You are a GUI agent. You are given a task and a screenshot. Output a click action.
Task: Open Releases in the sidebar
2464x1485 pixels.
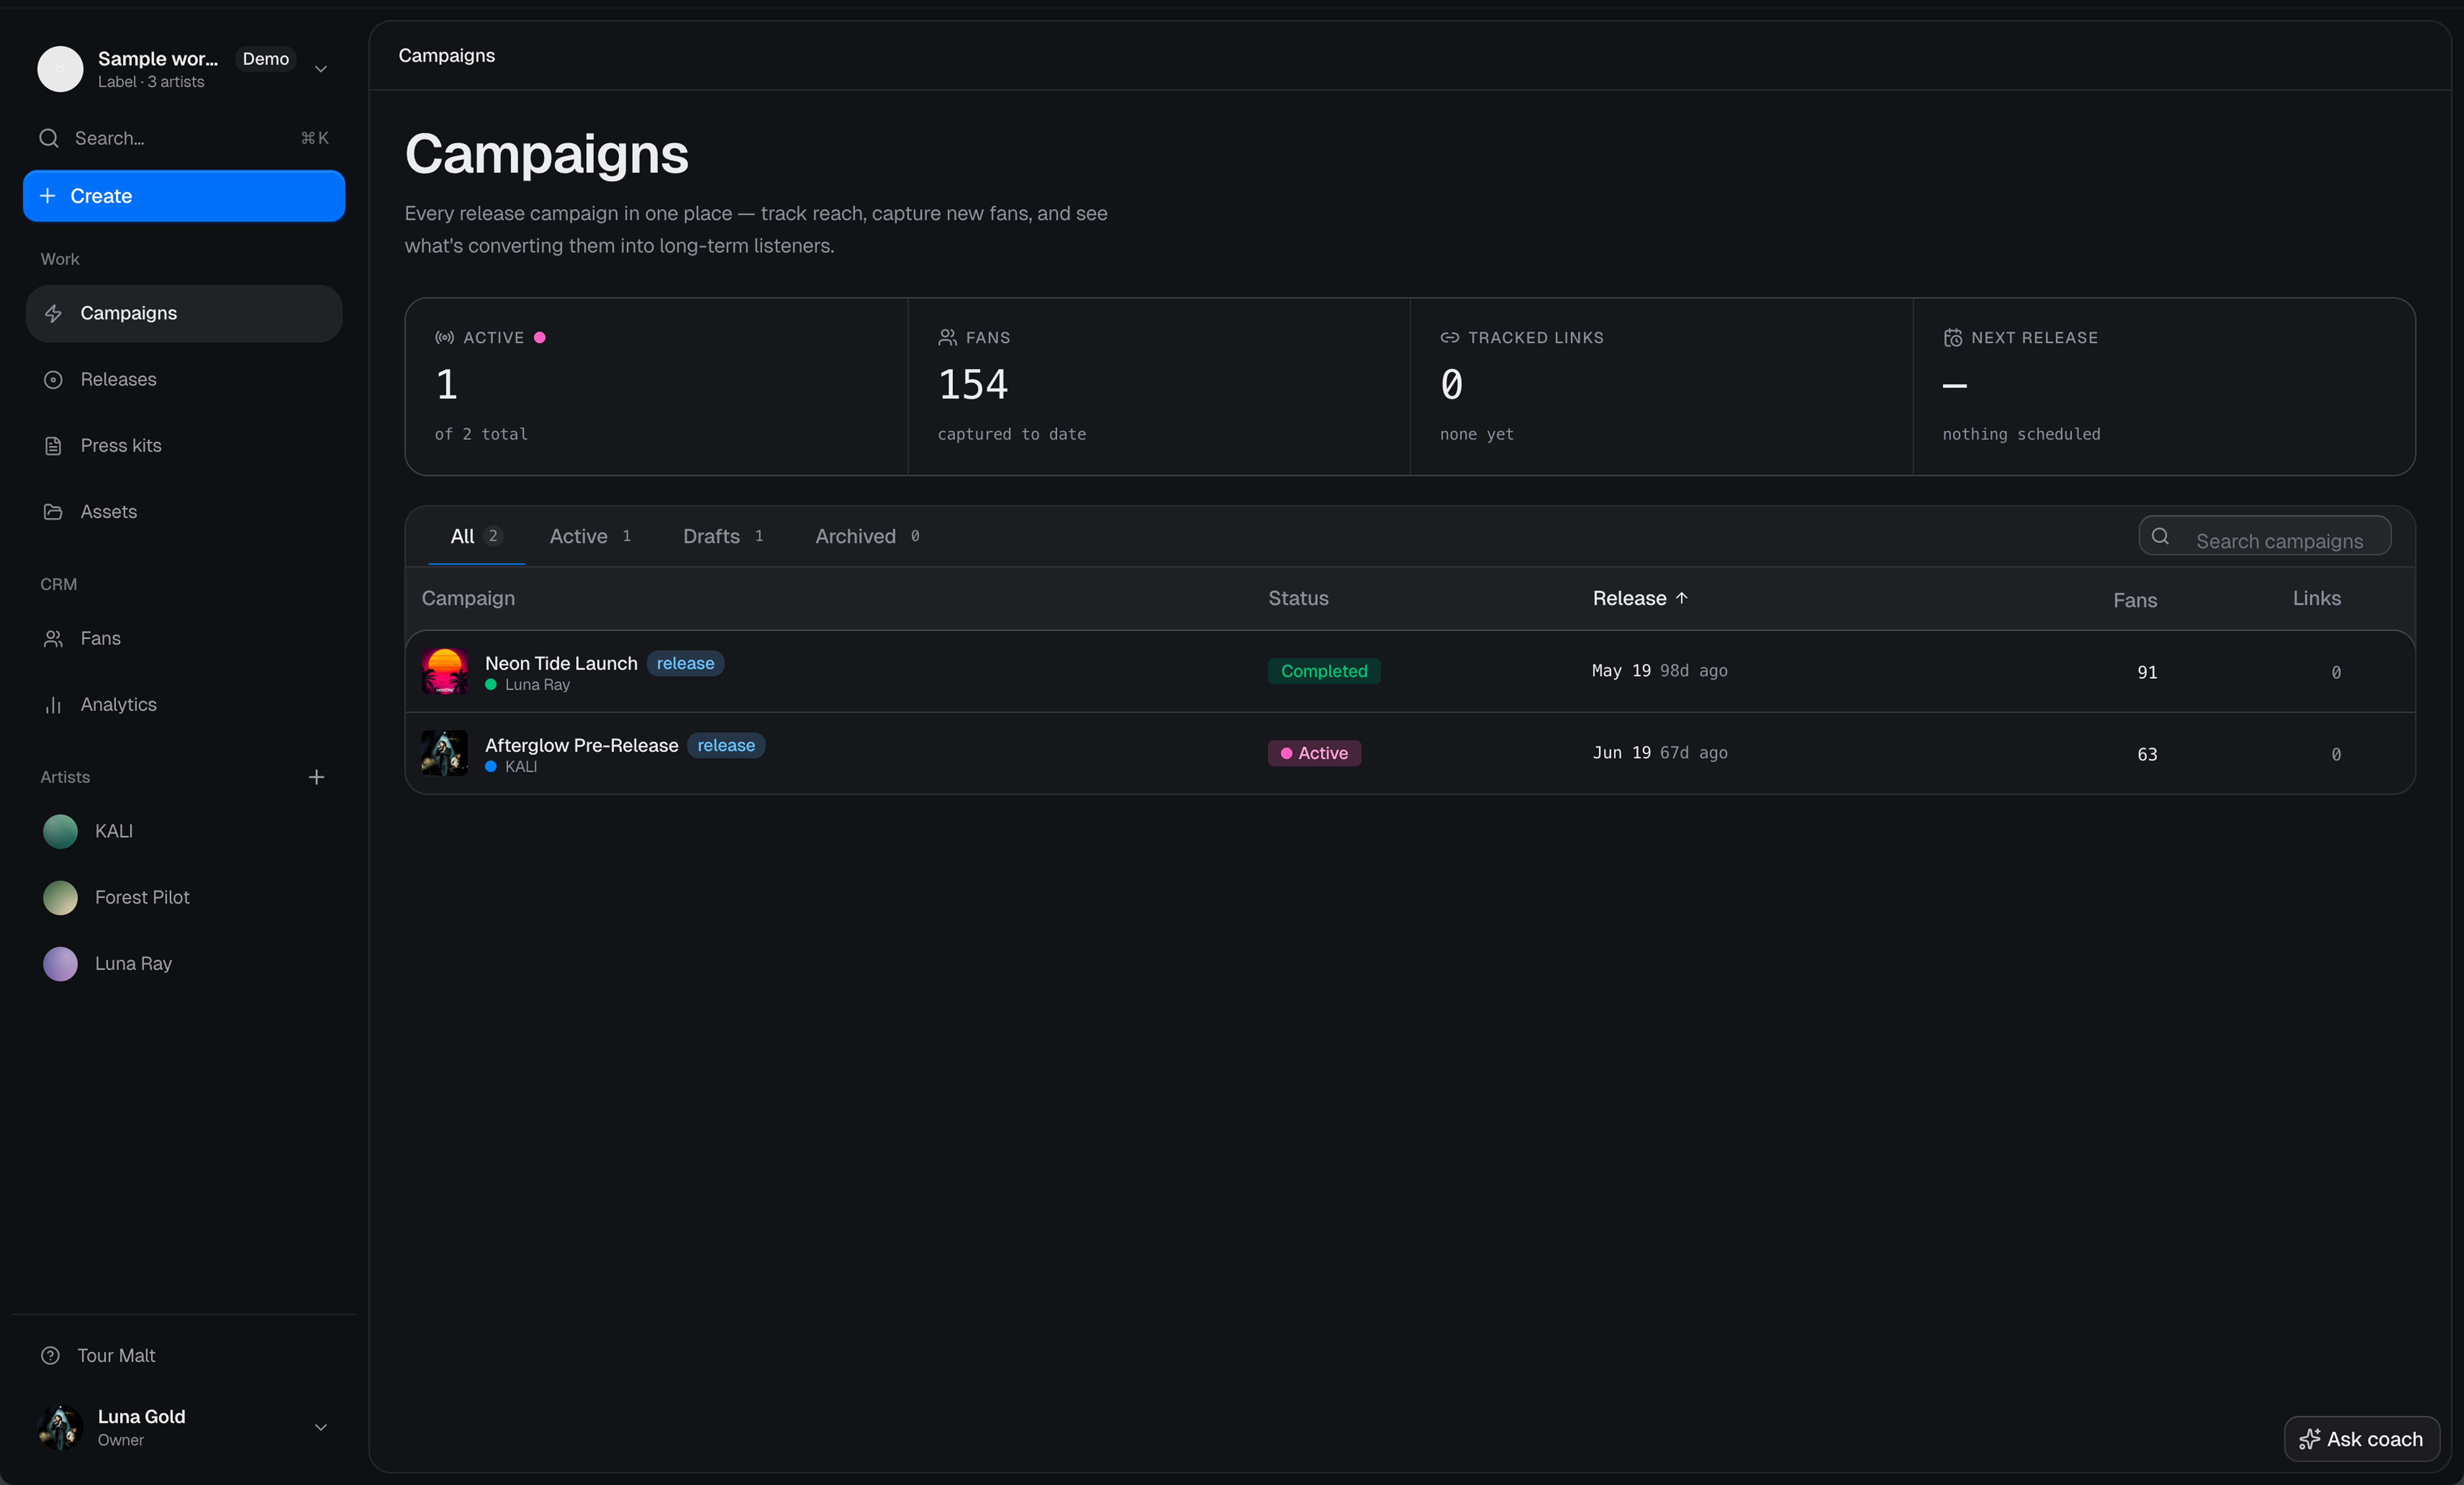(184, 379)
